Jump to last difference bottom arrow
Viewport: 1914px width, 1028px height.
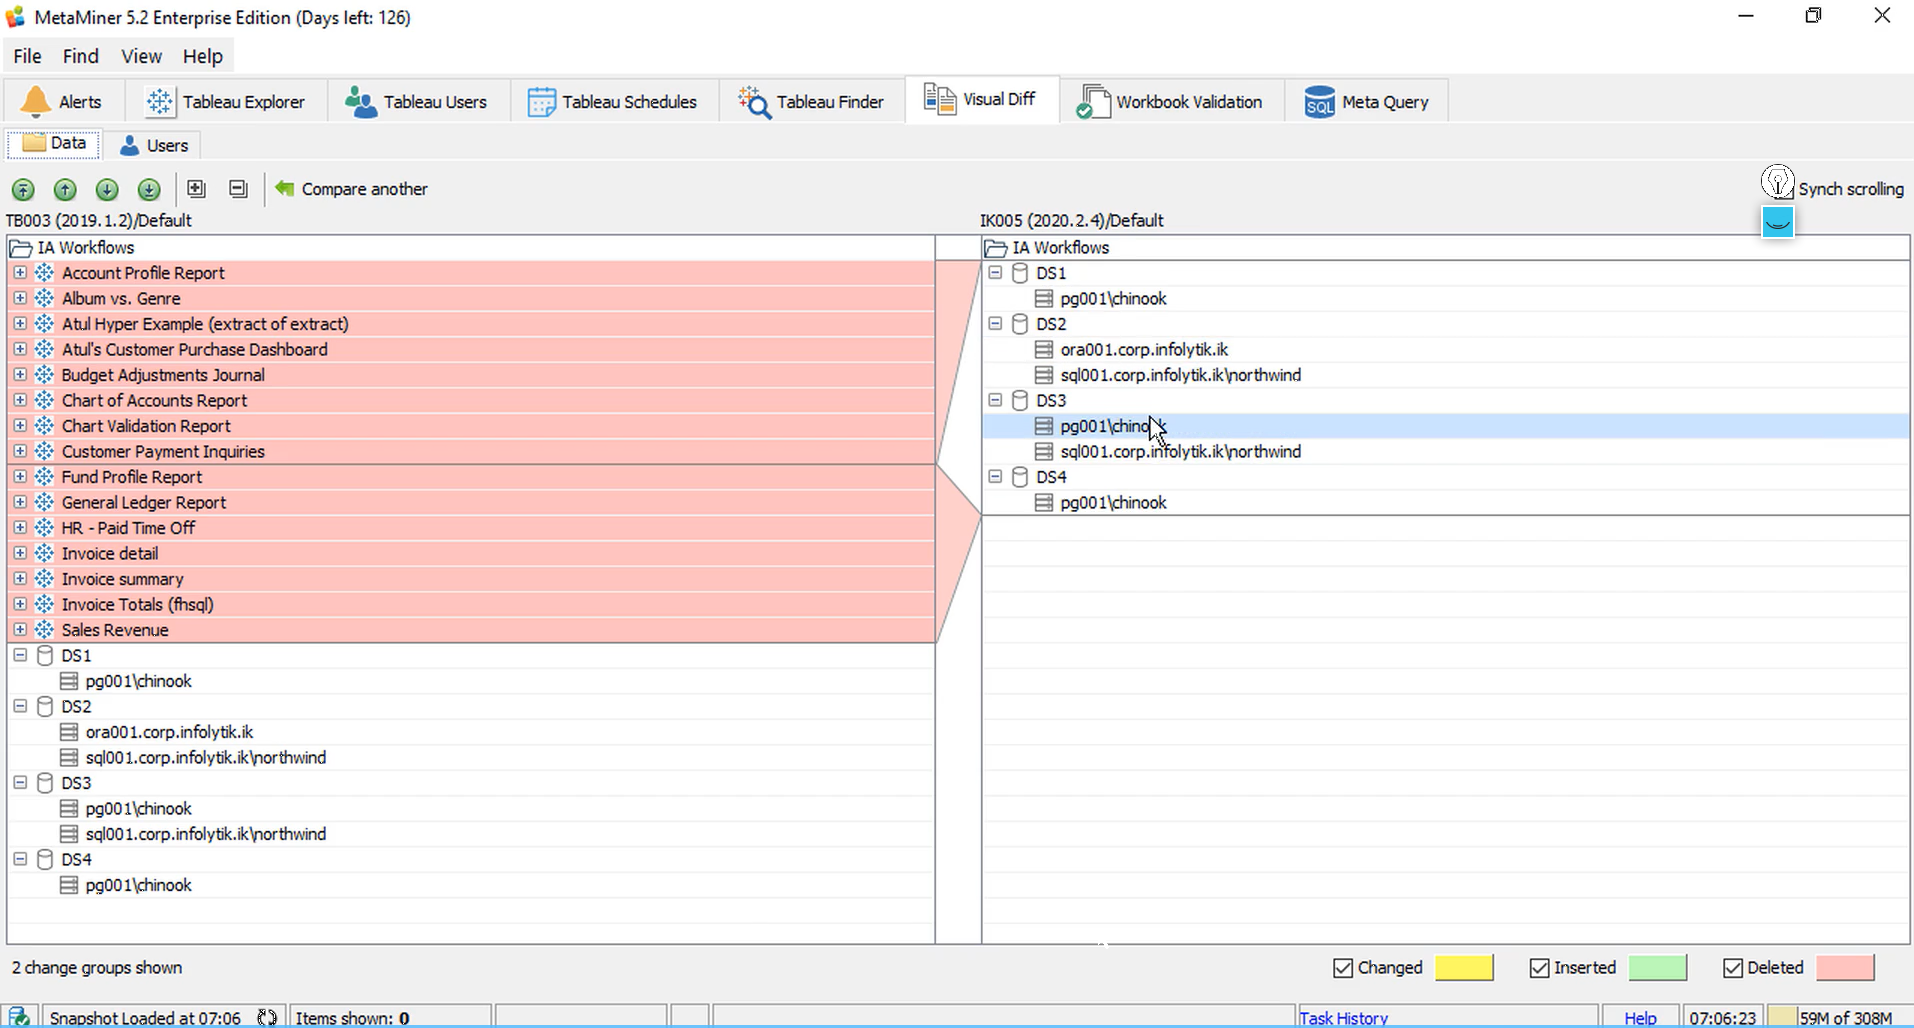click(x=149, y=189)
